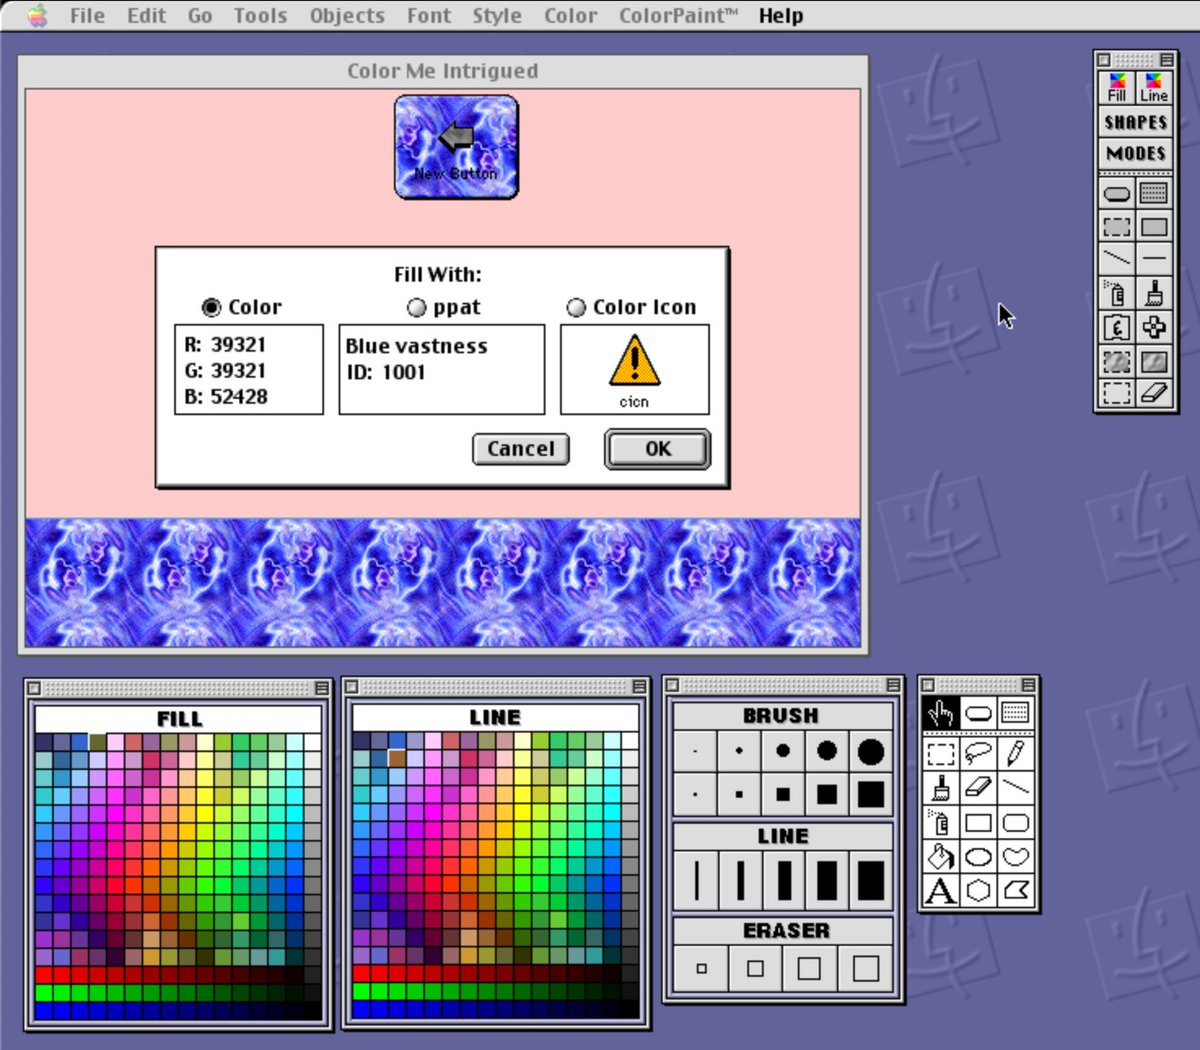The height and width of the screenshot is (1050, 1200).
Task: Collapse the LINE color palette window
Action: 639,686
